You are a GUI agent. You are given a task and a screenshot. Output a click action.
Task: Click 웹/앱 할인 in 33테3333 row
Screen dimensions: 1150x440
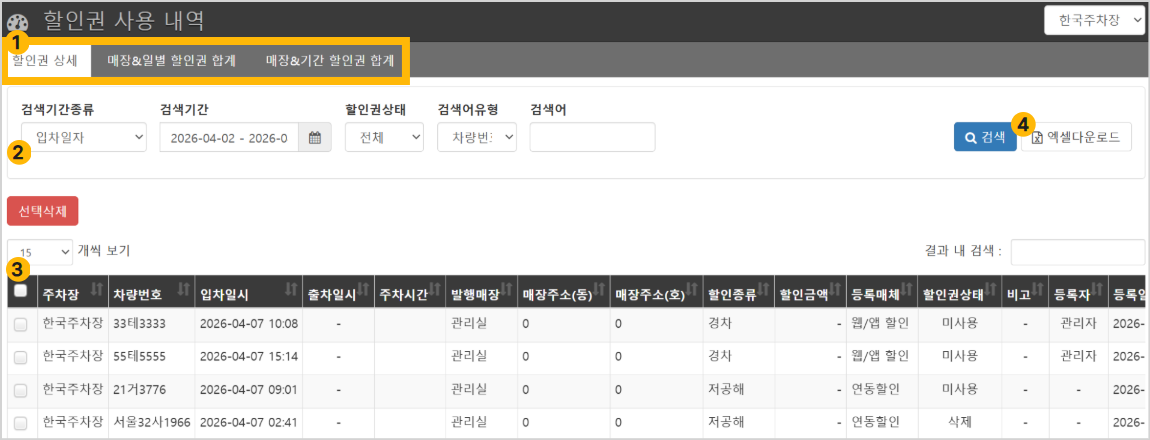[x=880, y=324]
